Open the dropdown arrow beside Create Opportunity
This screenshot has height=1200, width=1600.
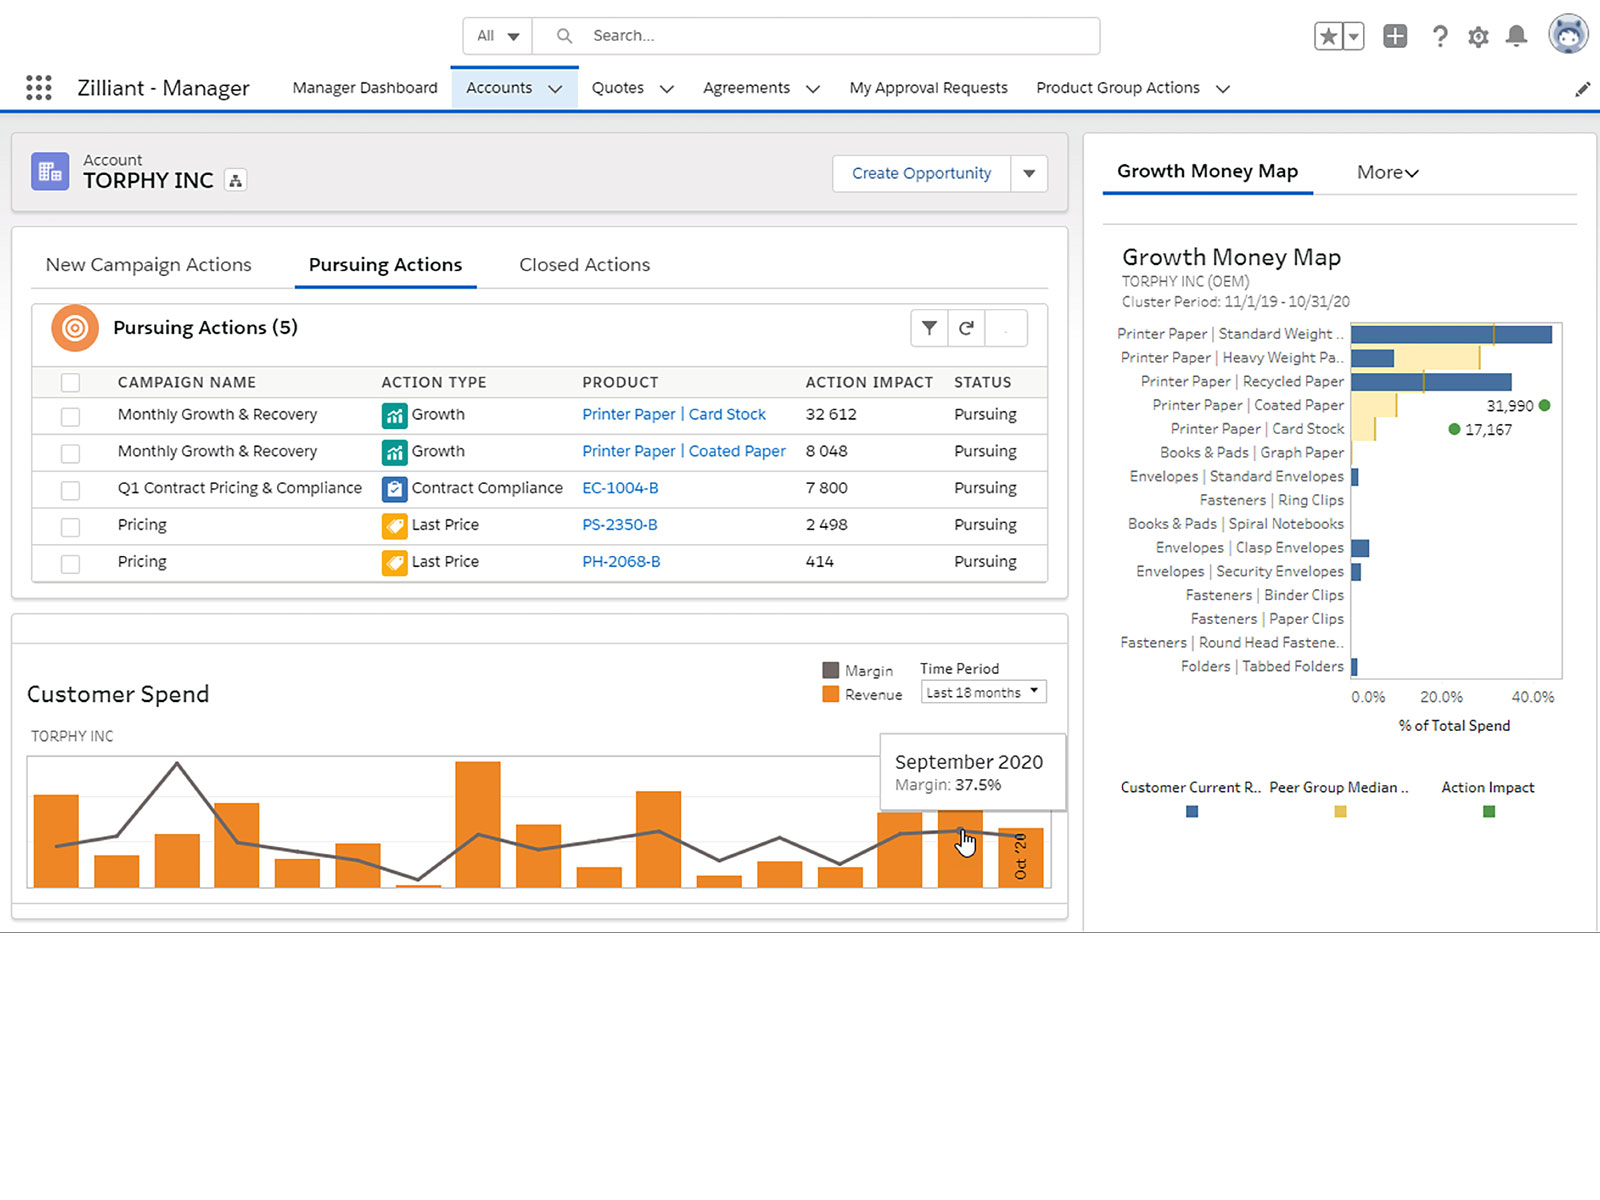1029,174
